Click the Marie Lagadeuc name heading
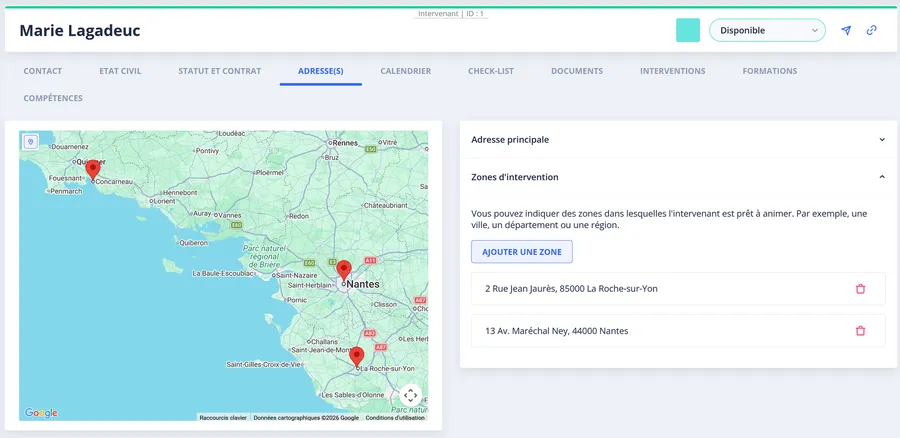 [x=80, y=30]
